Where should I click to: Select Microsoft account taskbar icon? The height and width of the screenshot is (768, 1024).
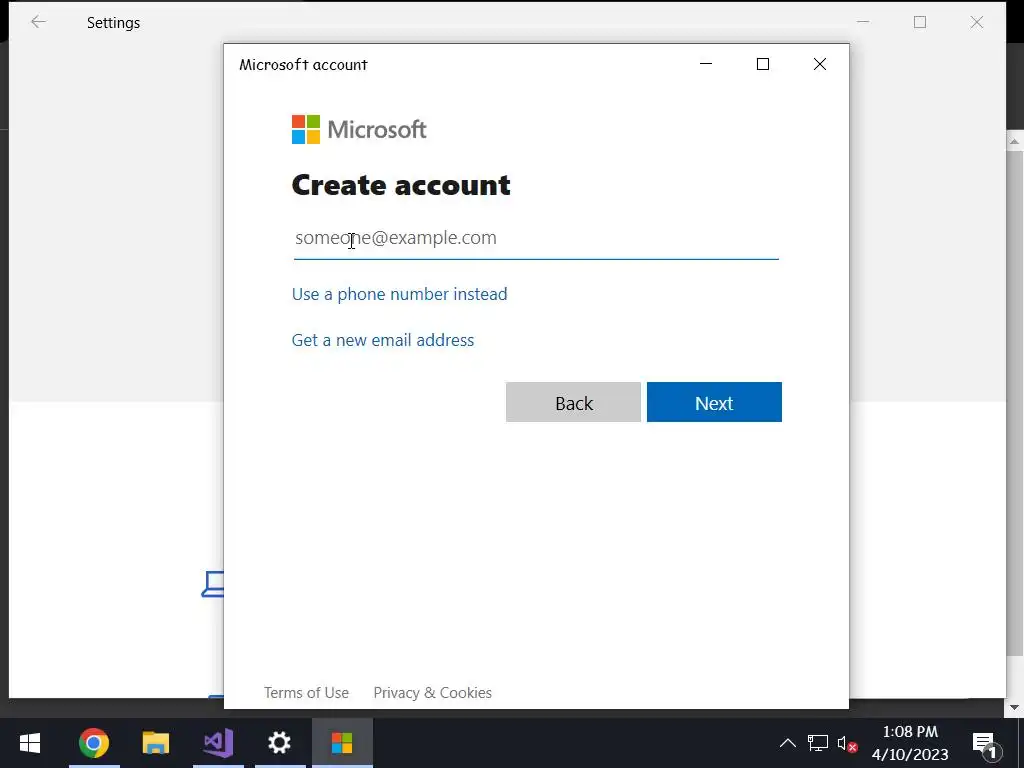342,743
